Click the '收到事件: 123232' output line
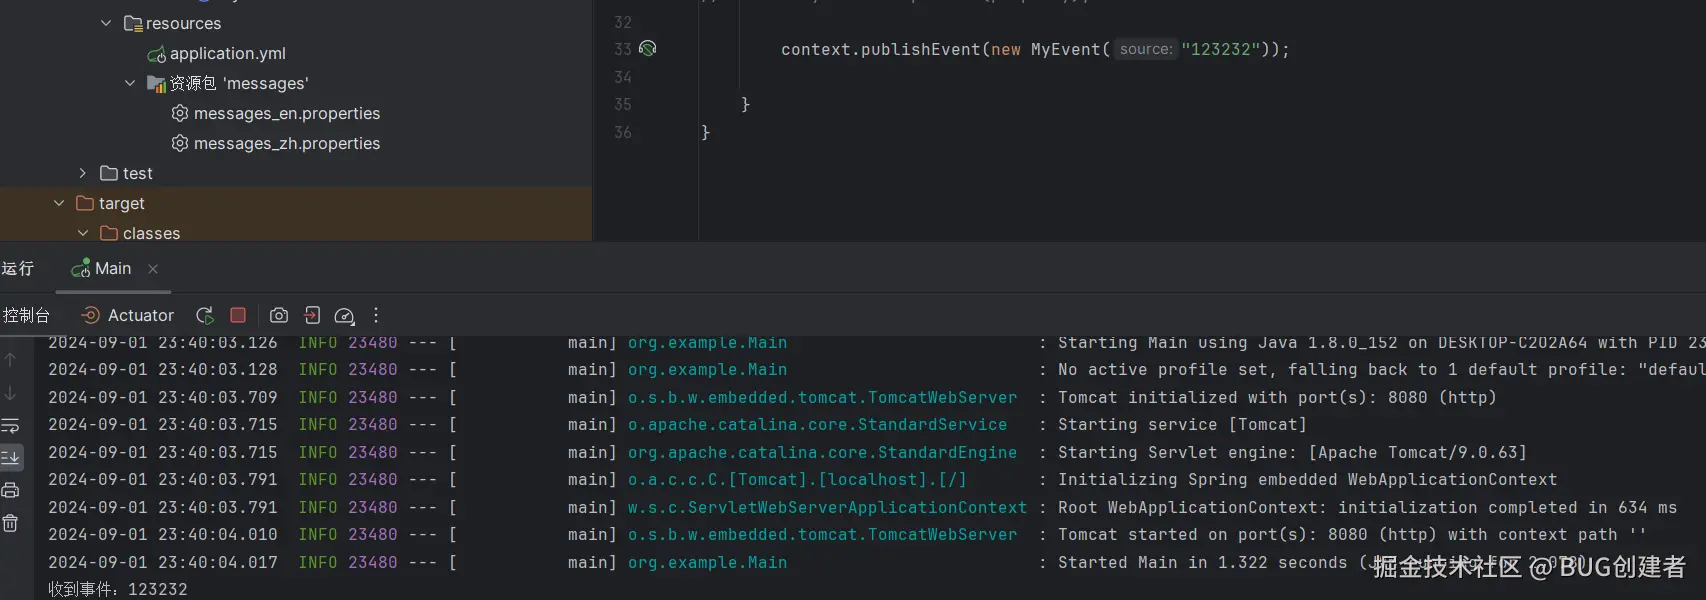The image size is (1706, 600). tap(118, 589)
